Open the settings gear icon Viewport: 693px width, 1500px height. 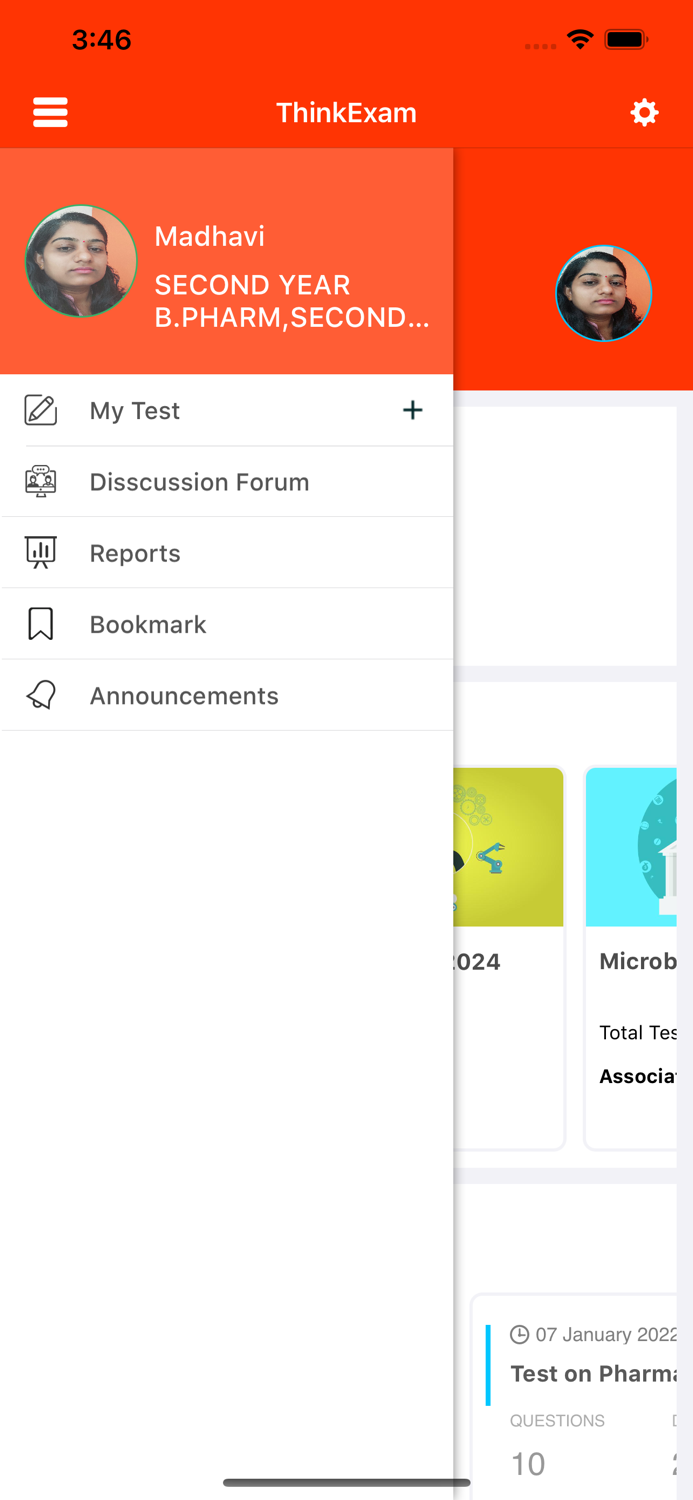click(x=645, y=112)
